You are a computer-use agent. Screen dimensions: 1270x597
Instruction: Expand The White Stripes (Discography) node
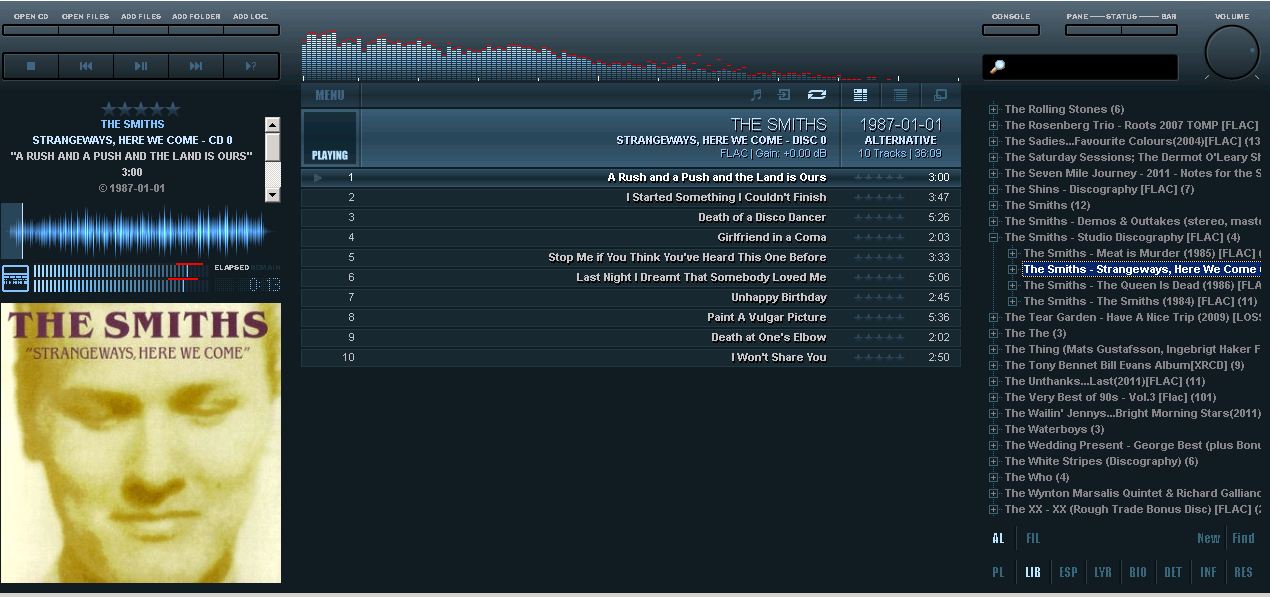coord(994,462)
